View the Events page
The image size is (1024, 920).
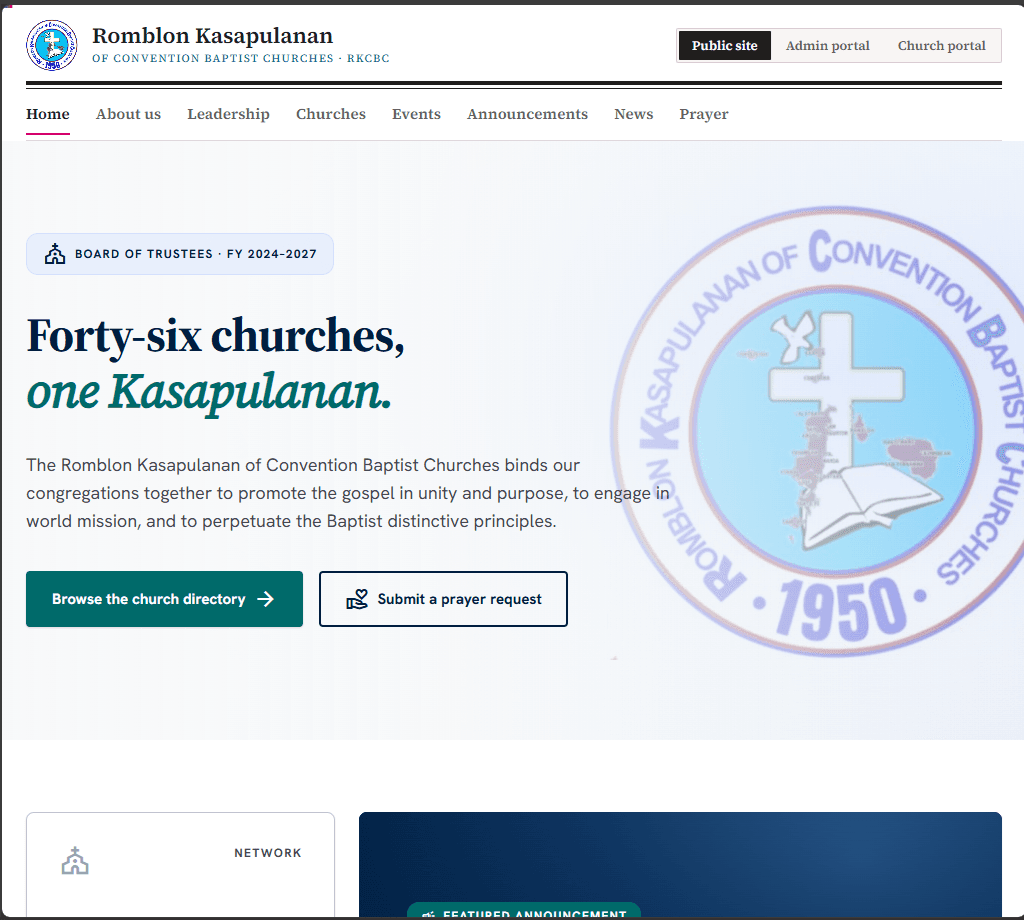click(416, 114)
